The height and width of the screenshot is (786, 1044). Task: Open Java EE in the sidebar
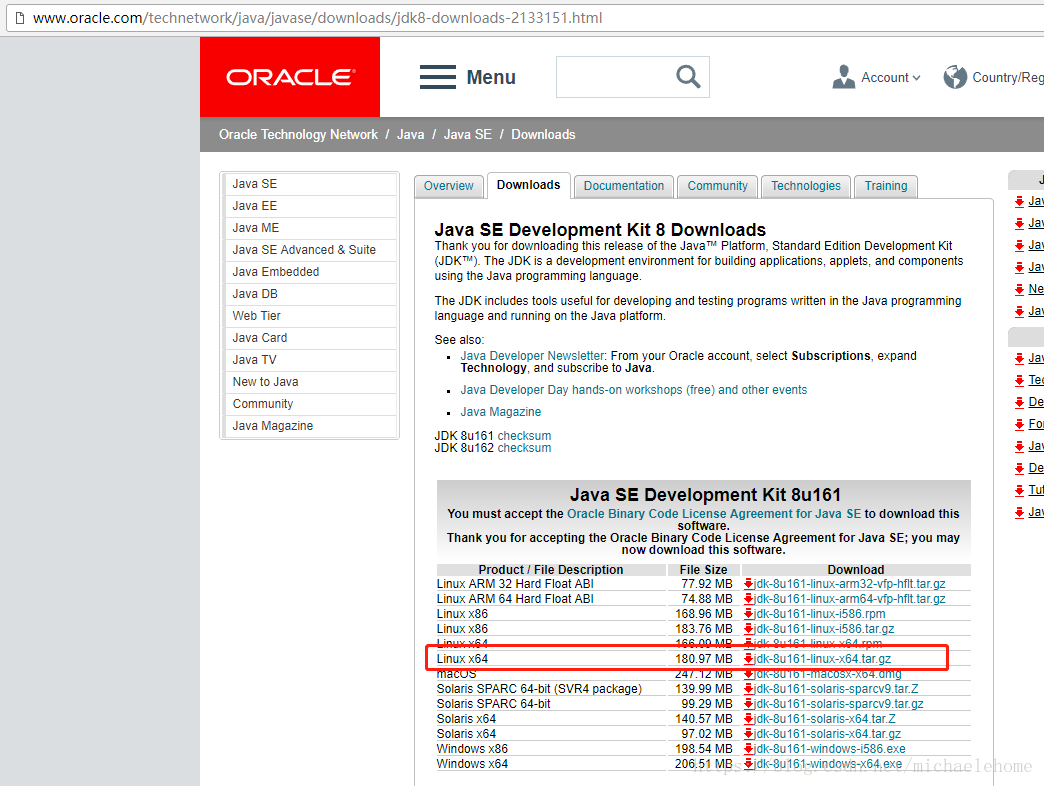point(310,206)
